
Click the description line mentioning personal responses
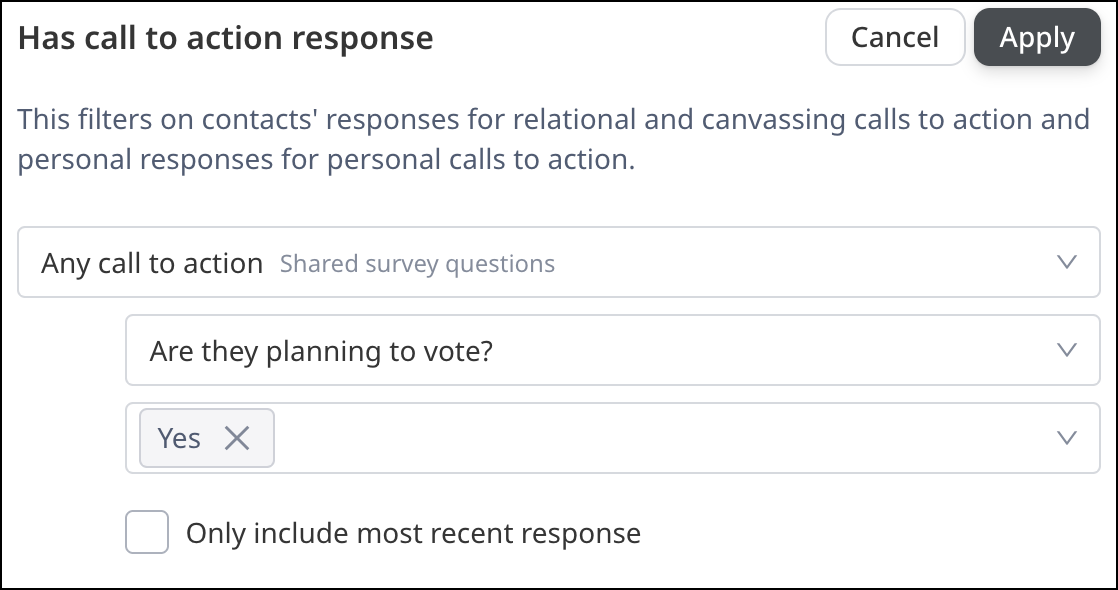(x=326, y=159)
